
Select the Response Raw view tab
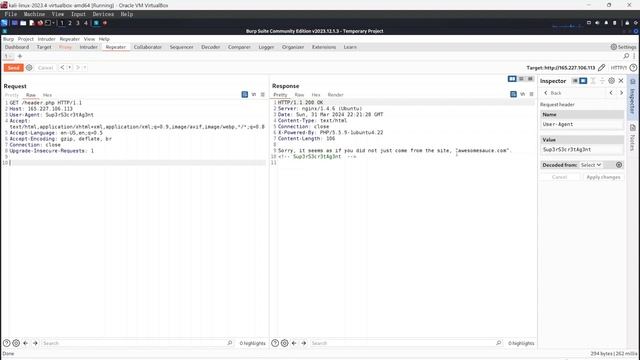pos(299,95)
